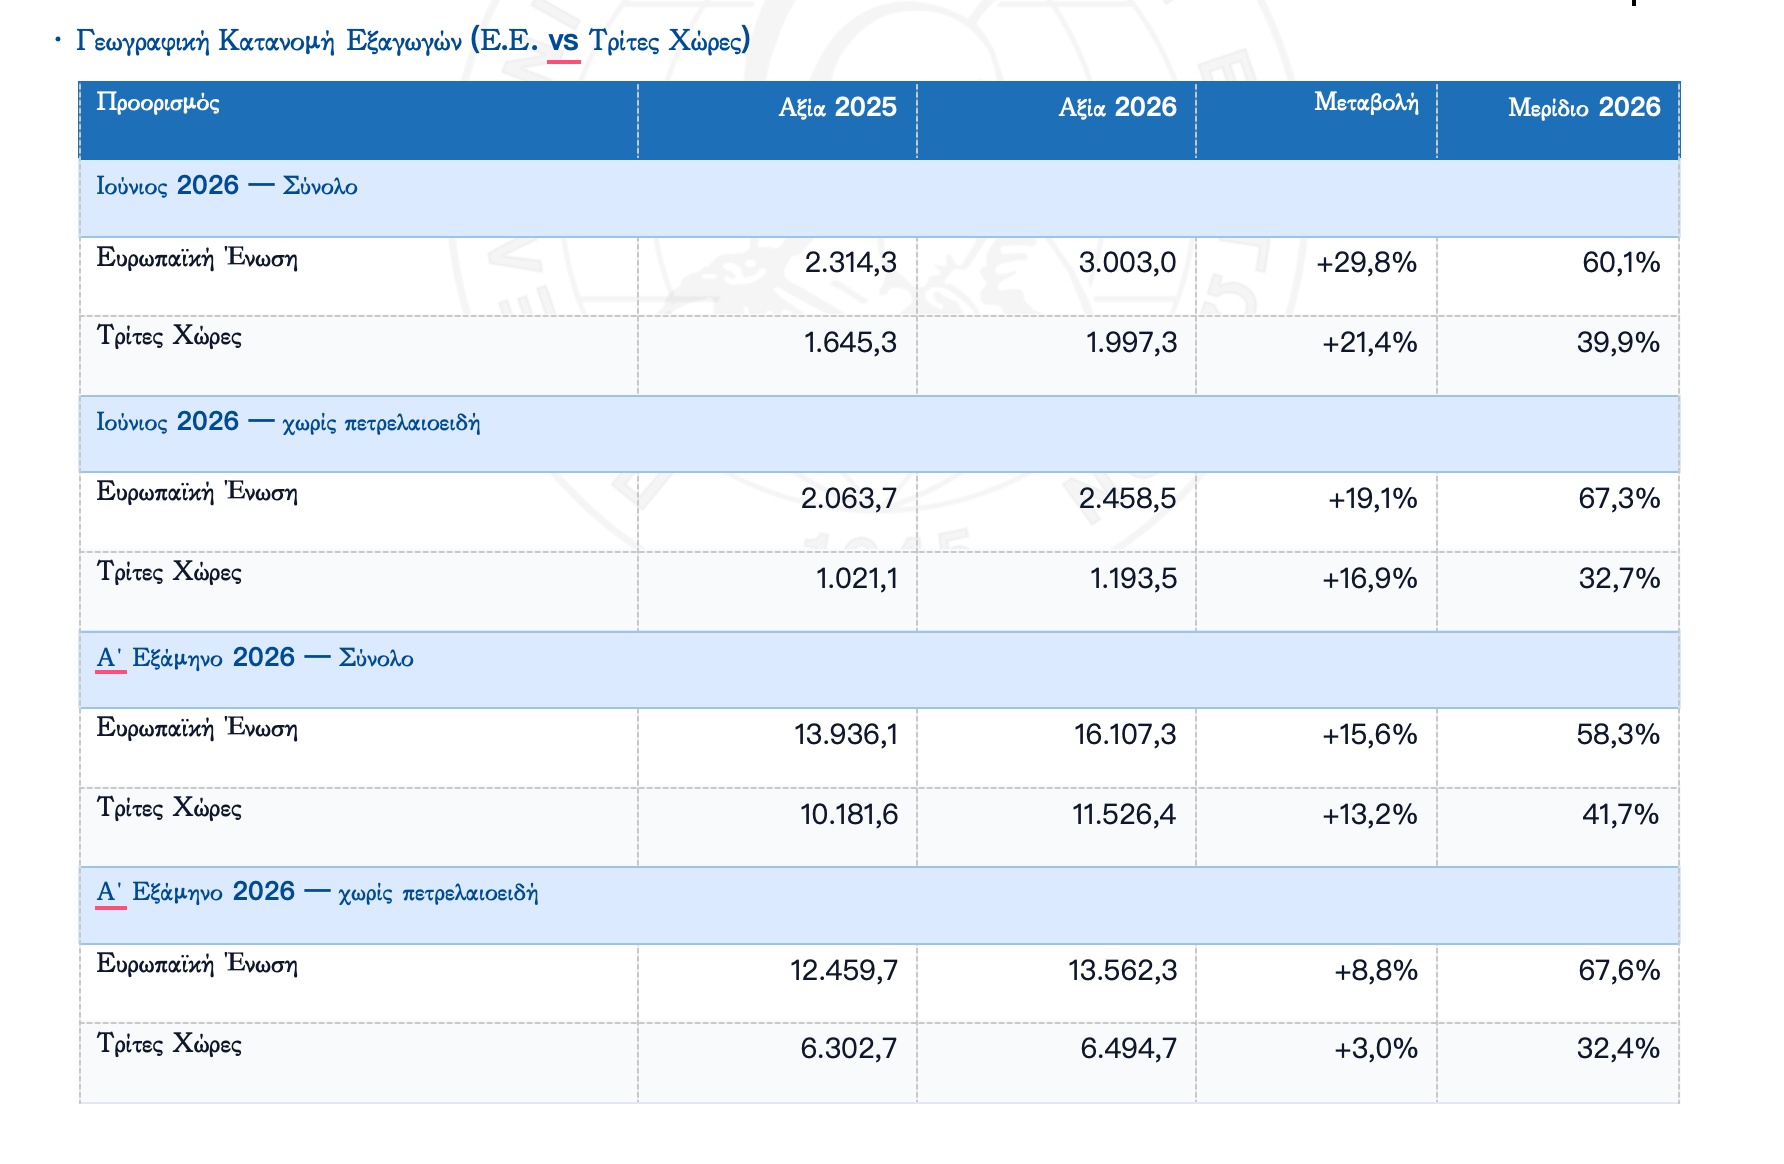Image resolution: width=1784 pixels, height=1164 pixels.
Task: Click the 'Αξία 2026' column header
Action: click(x=1057, y=120)
